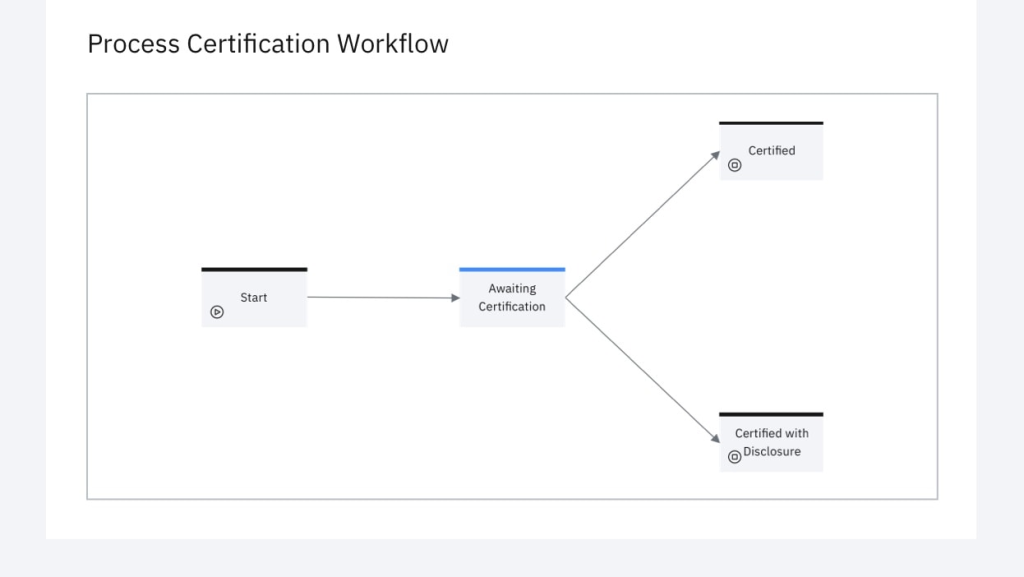This screenshot has height=577, width=1024.
Task: Click the header bar of Certified with Disclosure node
Action: (x=771, y=413)
